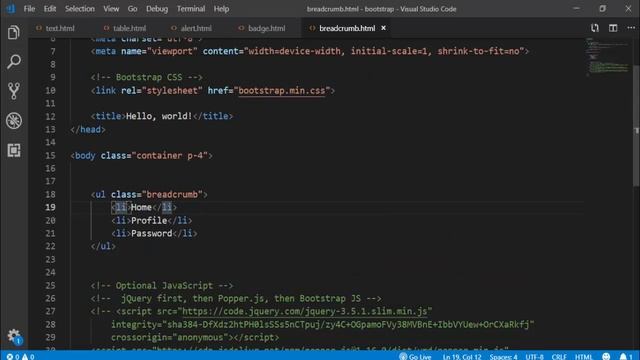Show errors and warnings in the status bar
The height and width of the screenshot is (360, 640).
tap(20, 356)
